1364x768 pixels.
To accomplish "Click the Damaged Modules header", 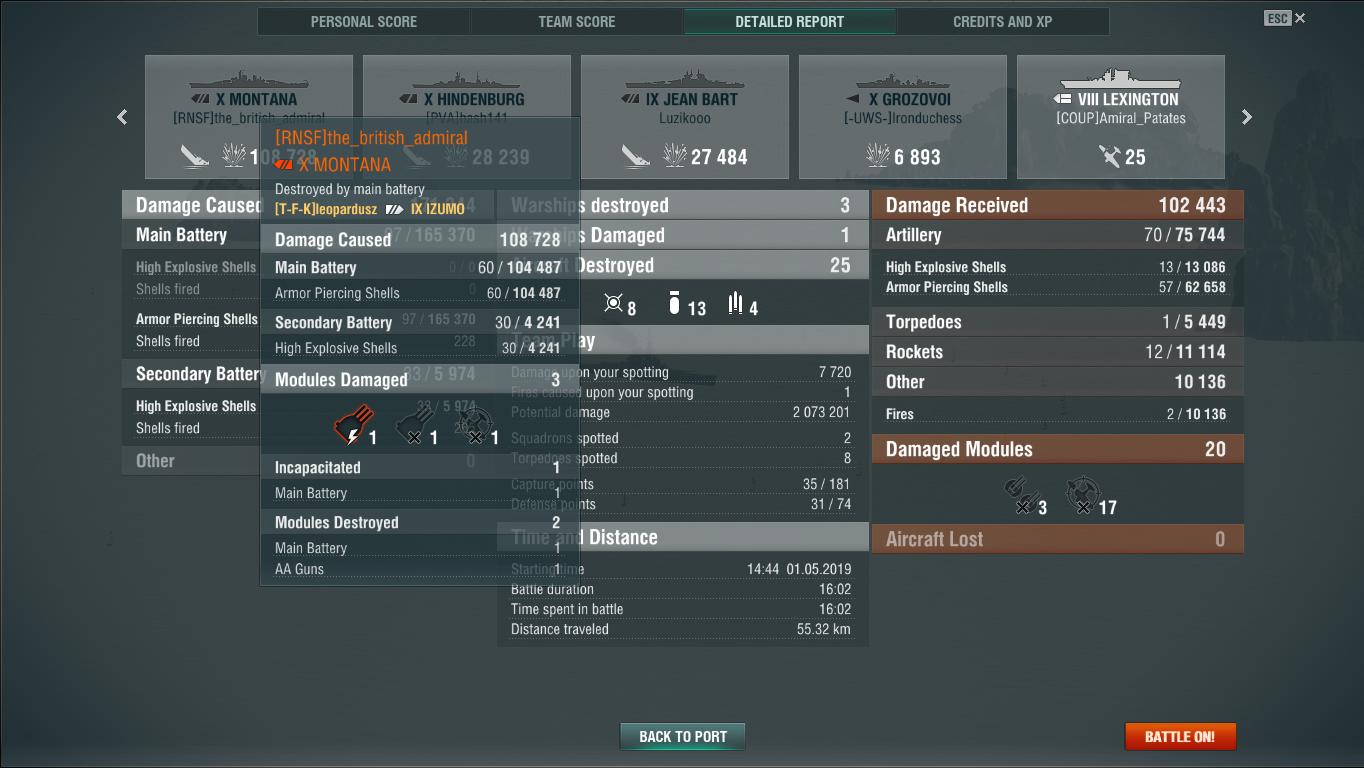I will [x=1058, y=449].
